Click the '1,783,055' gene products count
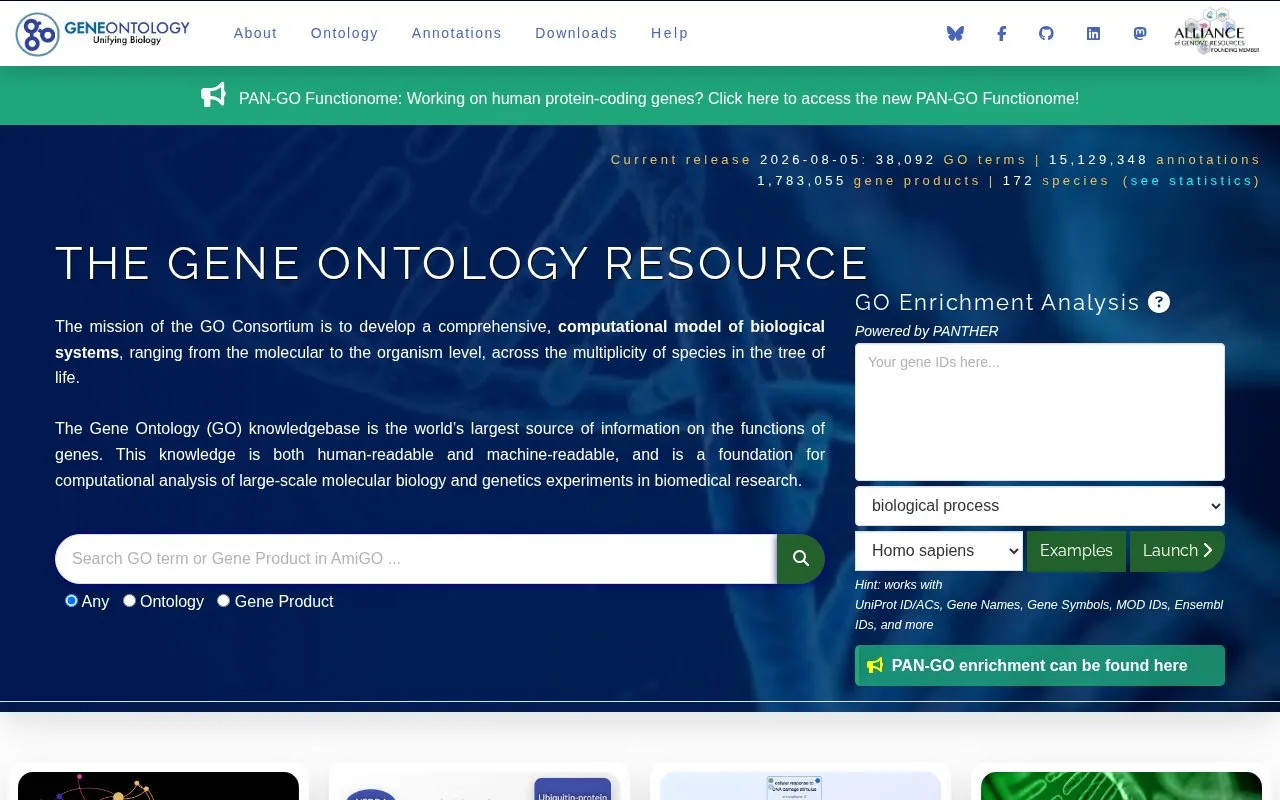Viewport: 1280px width, 800px height. pyautogui.click(x=802, y=181)
